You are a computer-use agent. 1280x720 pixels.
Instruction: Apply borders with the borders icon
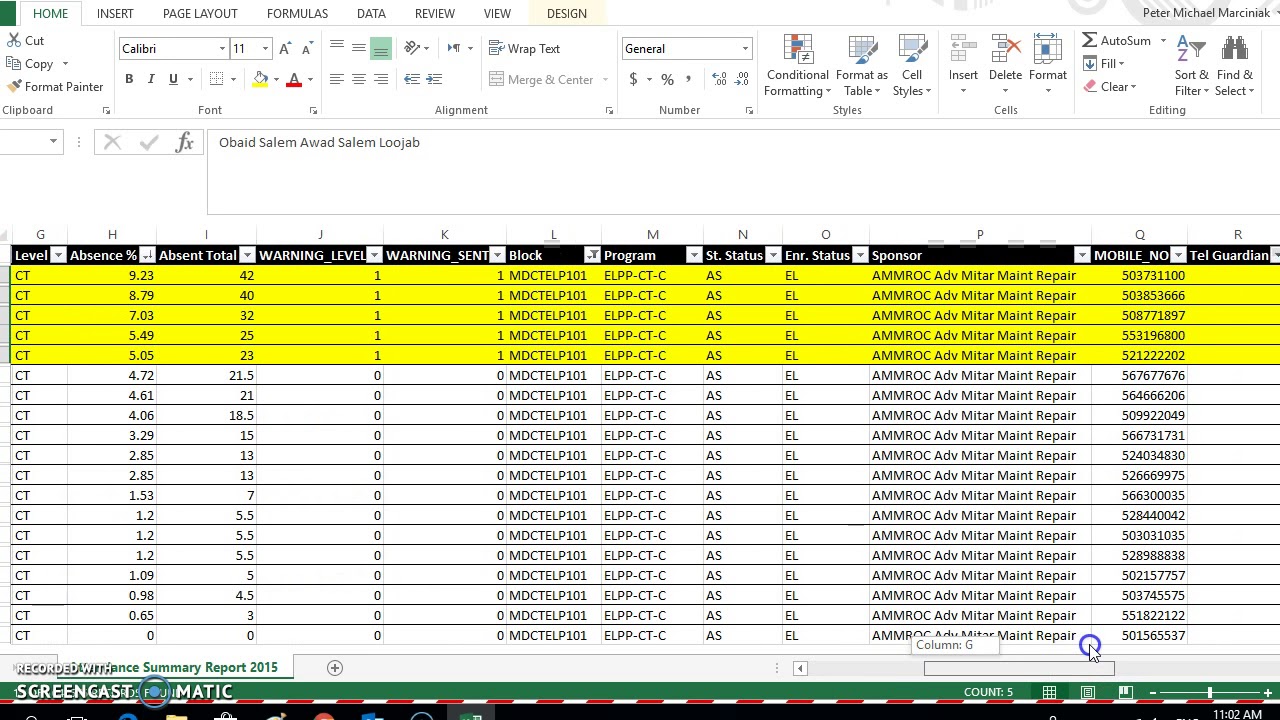click(217, 79)
